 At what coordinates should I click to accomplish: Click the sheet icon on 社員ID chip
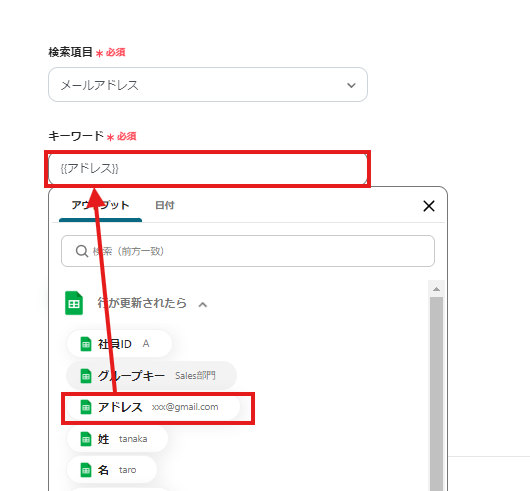coord(86,344)
